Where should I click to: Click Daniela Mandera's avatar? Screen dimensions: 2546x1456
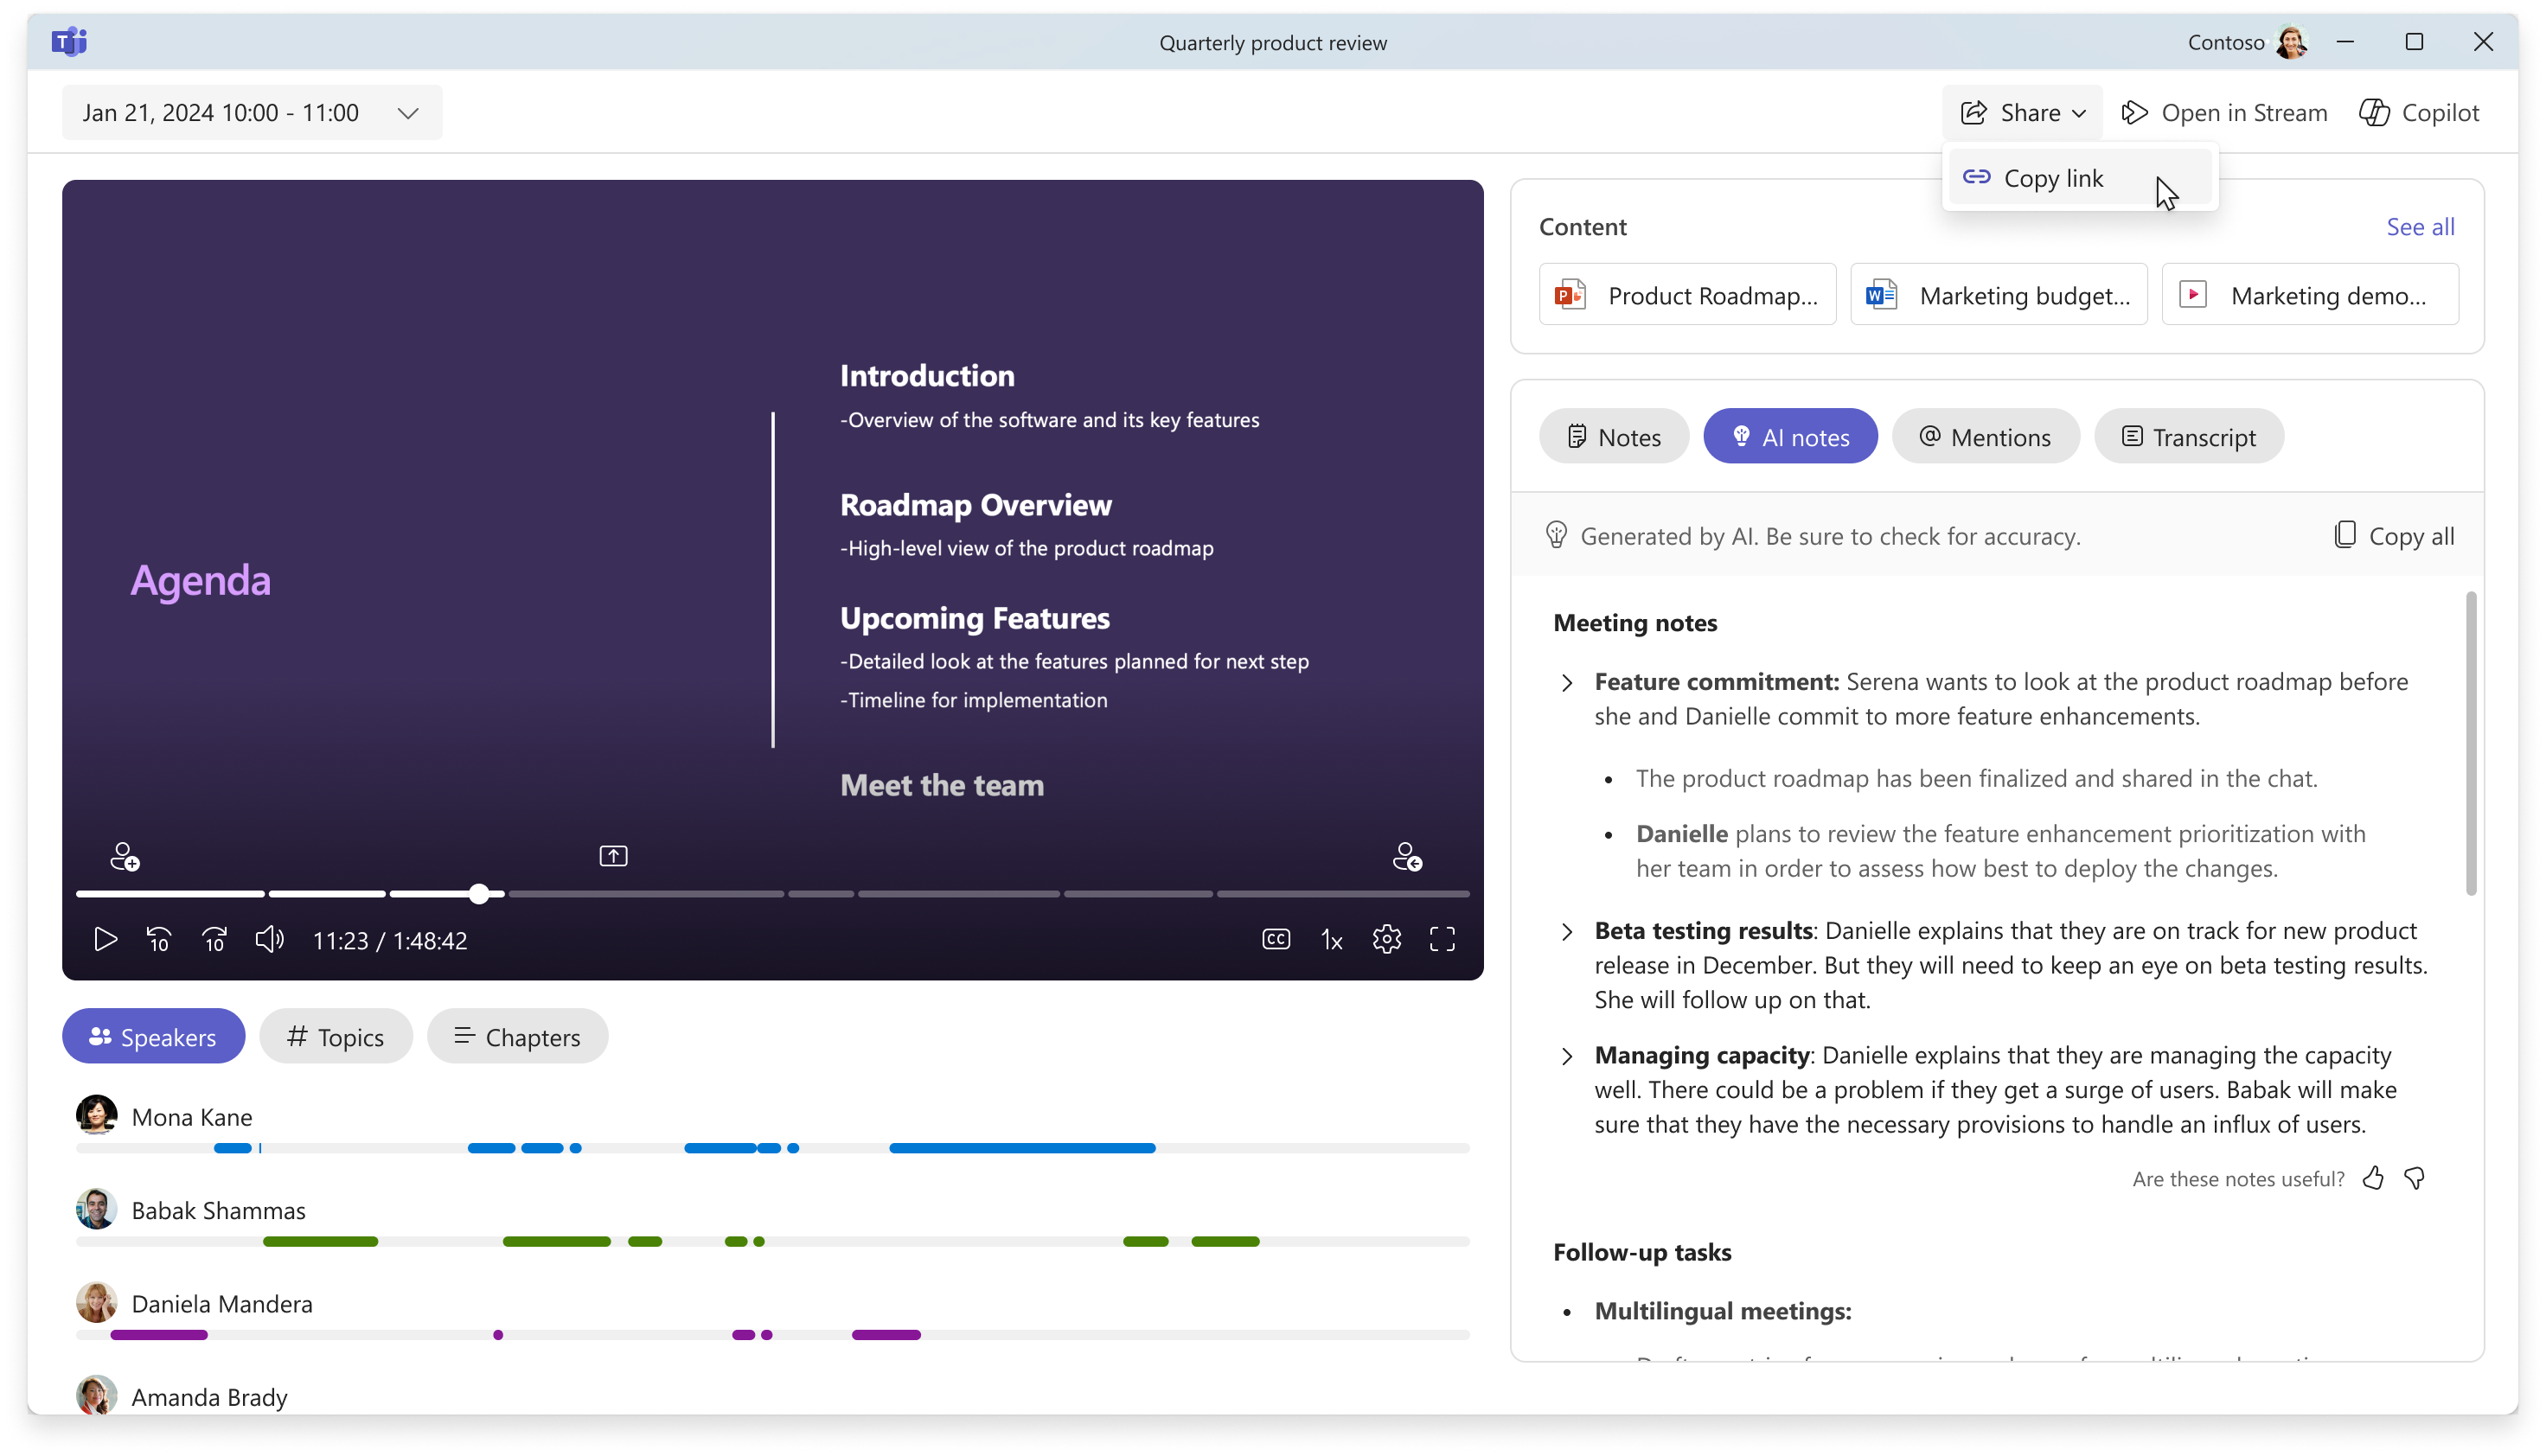96,1303
